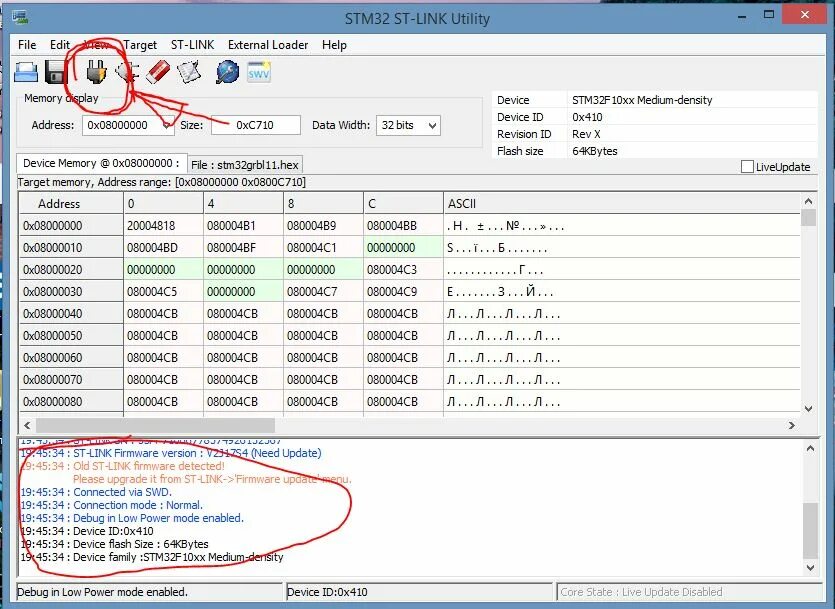The width and height of the screenshot is (835, 609).
Task: Open the Edit menu
Action: coord(60,45)
